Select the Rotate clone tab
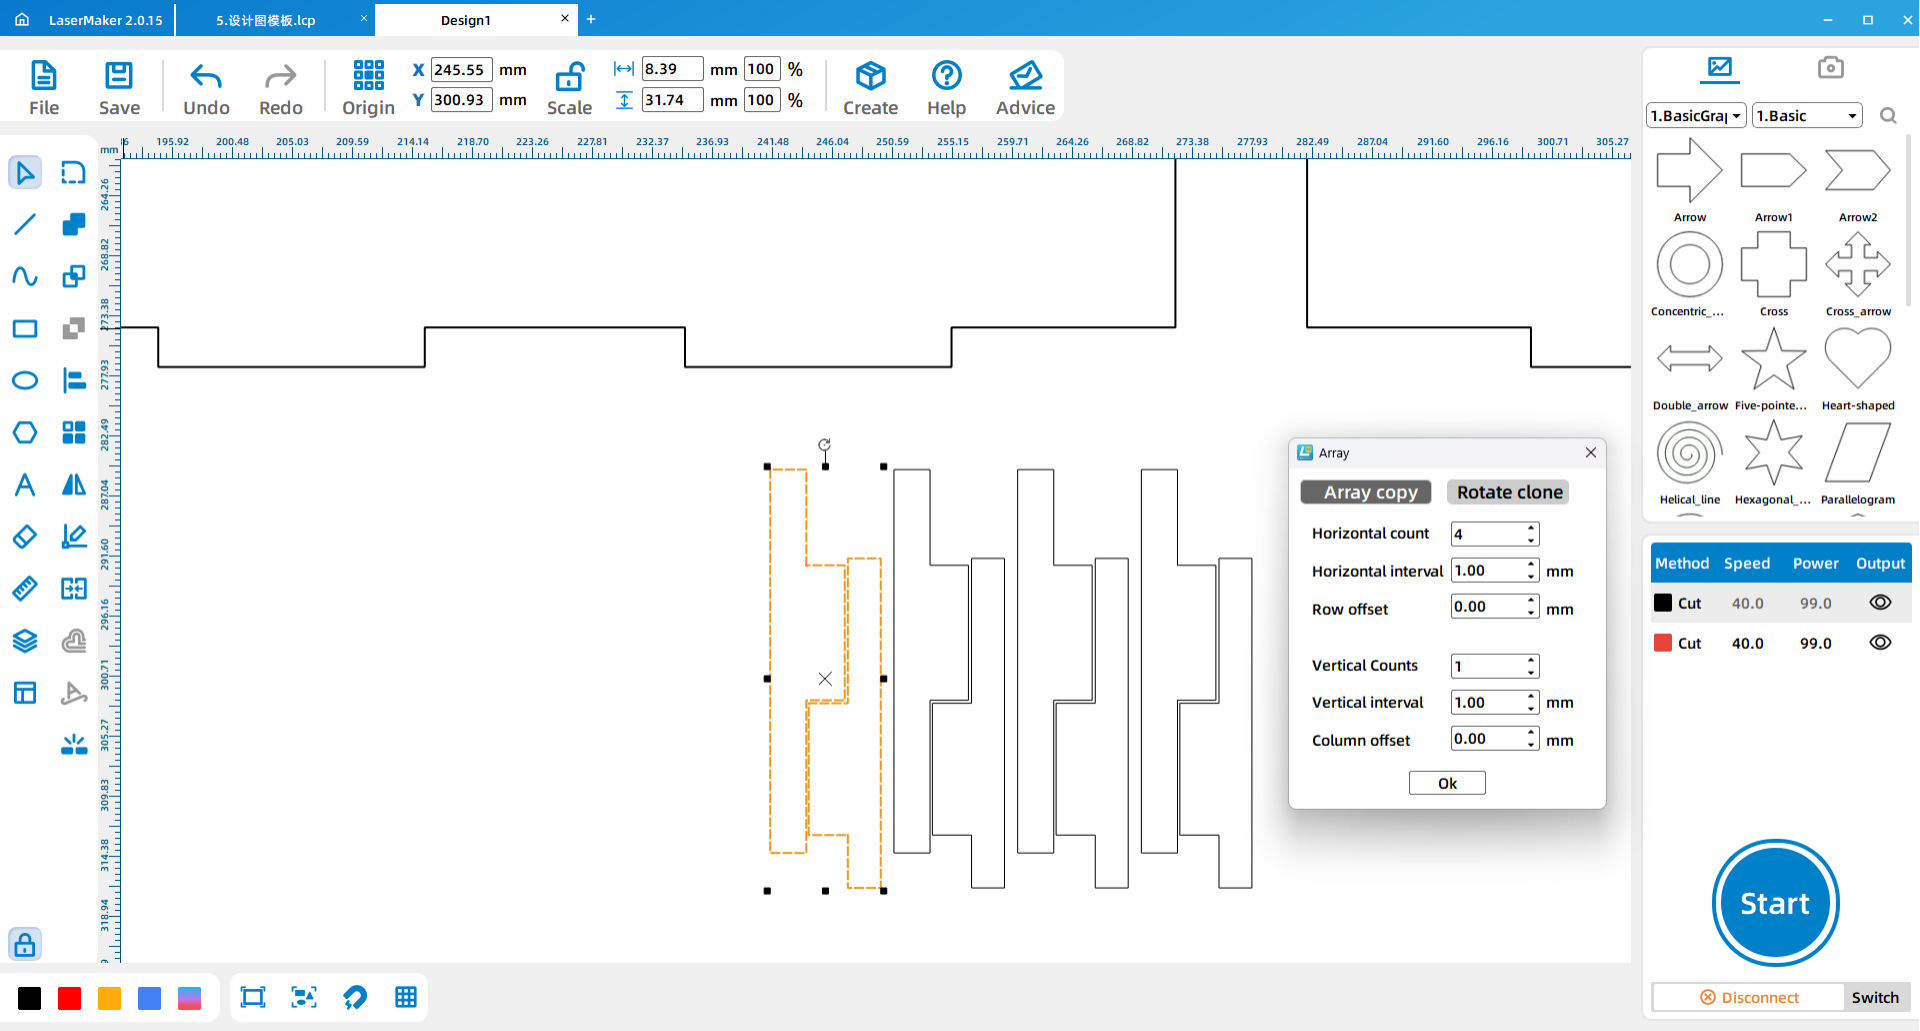 pyautogui.click(x=1509, y=492)
